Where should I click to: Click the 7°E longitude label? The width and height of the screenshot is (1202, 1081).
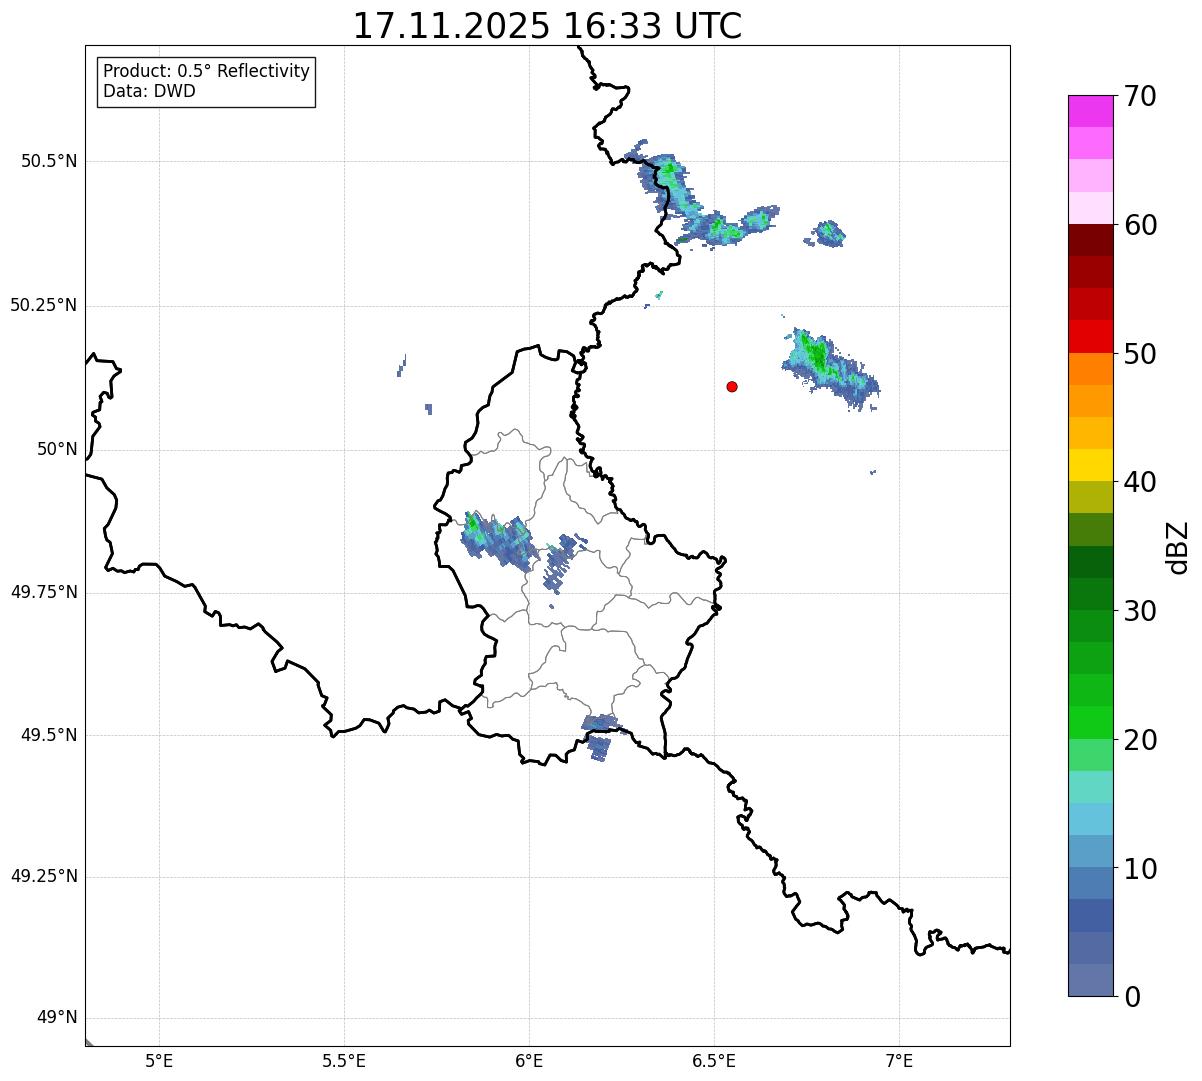click(899, 1060)
